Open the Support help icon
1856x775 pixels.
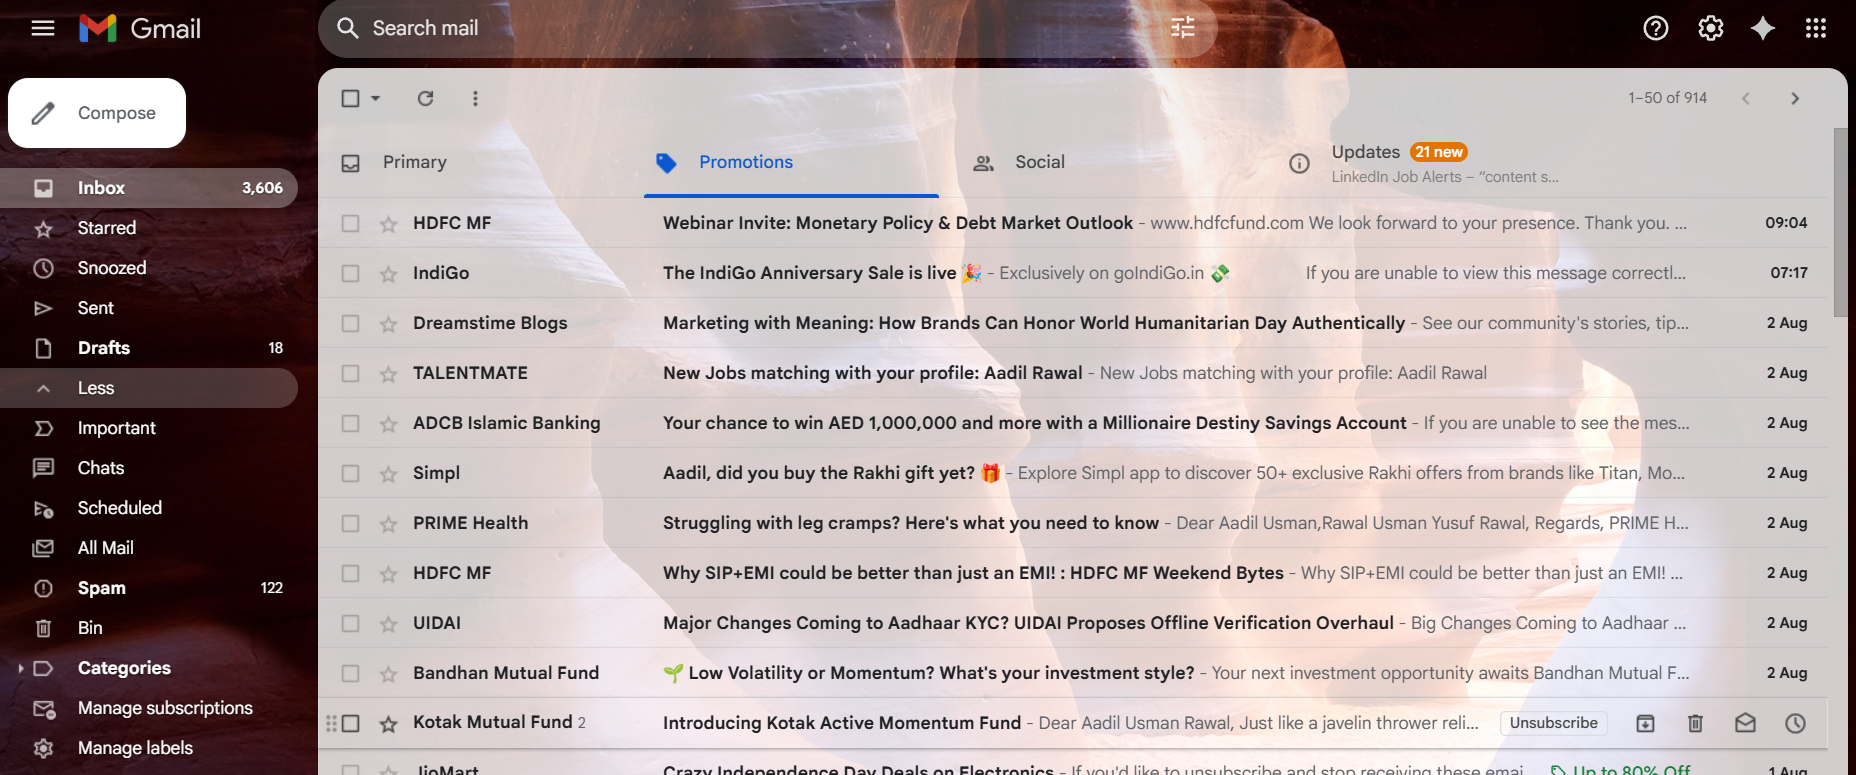click(1655, 28)
